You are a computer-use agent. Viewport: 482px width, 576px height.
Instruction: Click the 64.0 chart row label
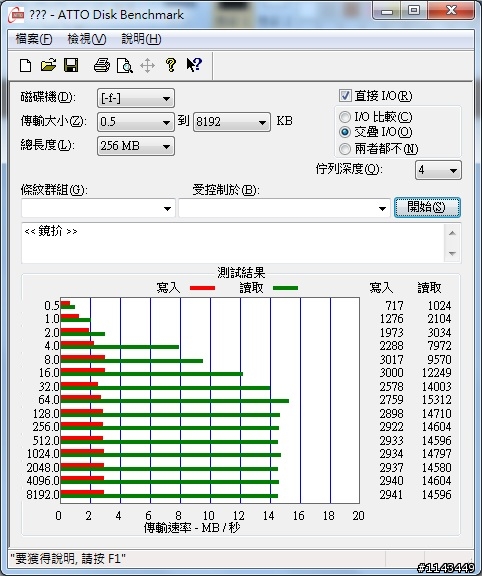(x=48, y=400)
